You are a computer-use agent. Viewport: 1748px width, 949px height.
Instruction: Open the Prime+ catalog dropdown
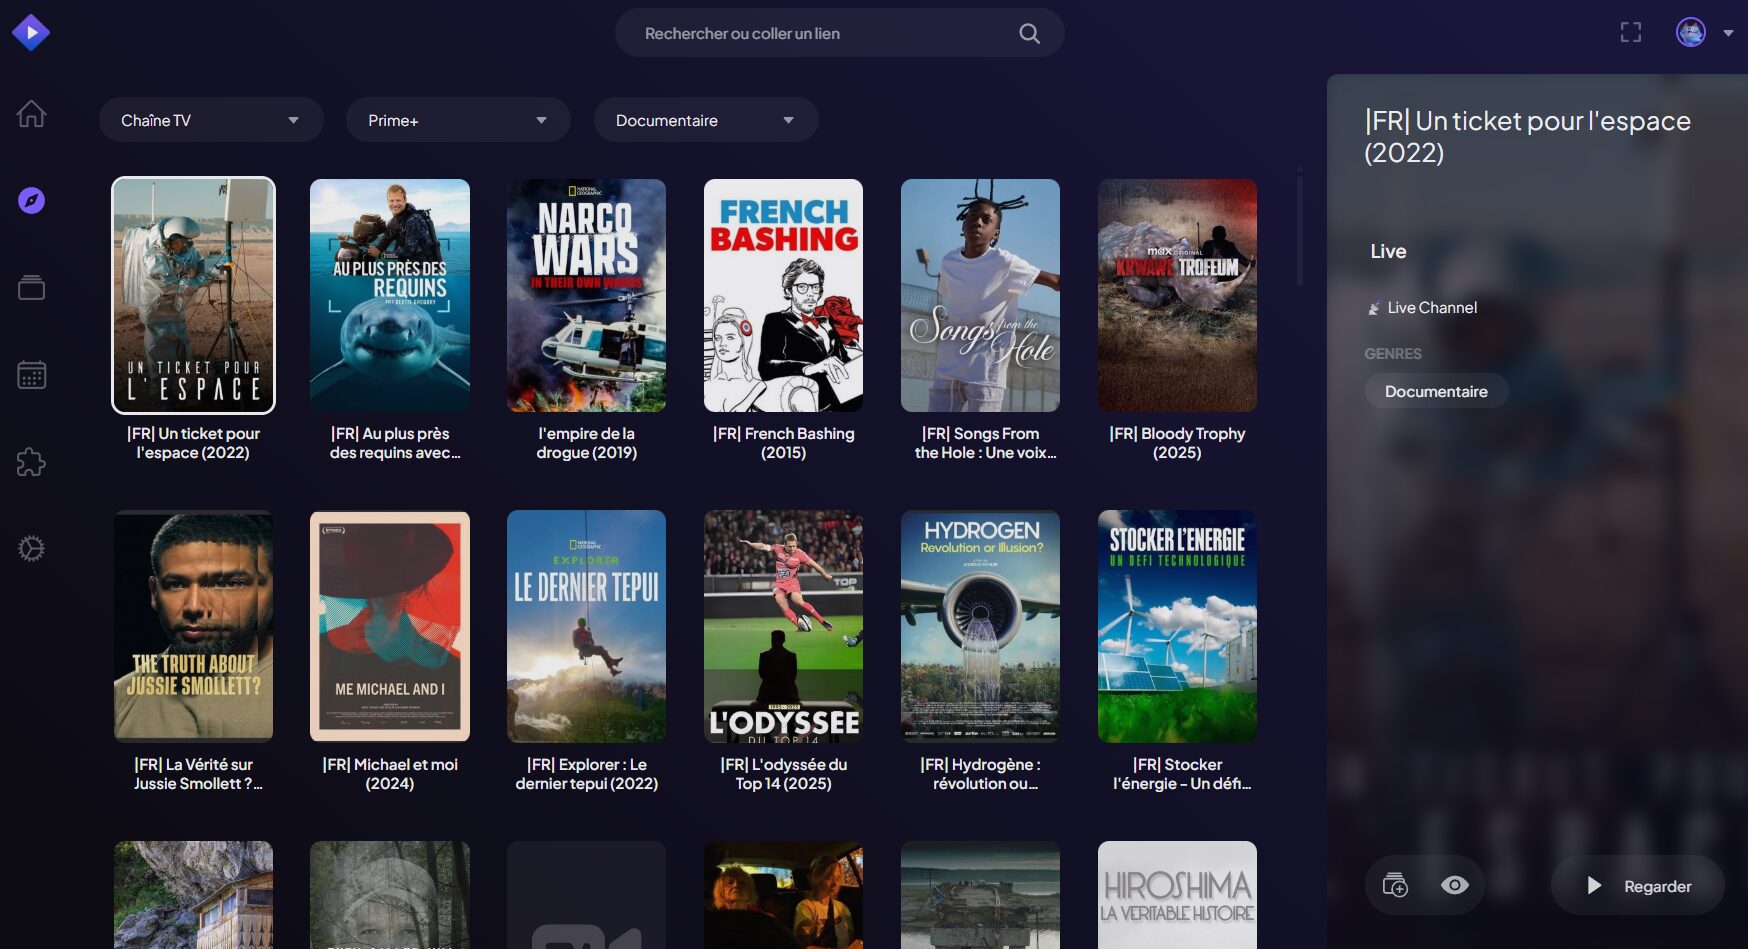click(x=458, y=120)
